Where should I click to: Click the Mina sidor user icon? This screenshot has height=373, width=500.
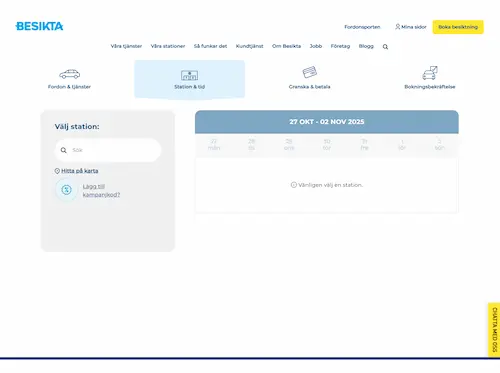point(397,27)
